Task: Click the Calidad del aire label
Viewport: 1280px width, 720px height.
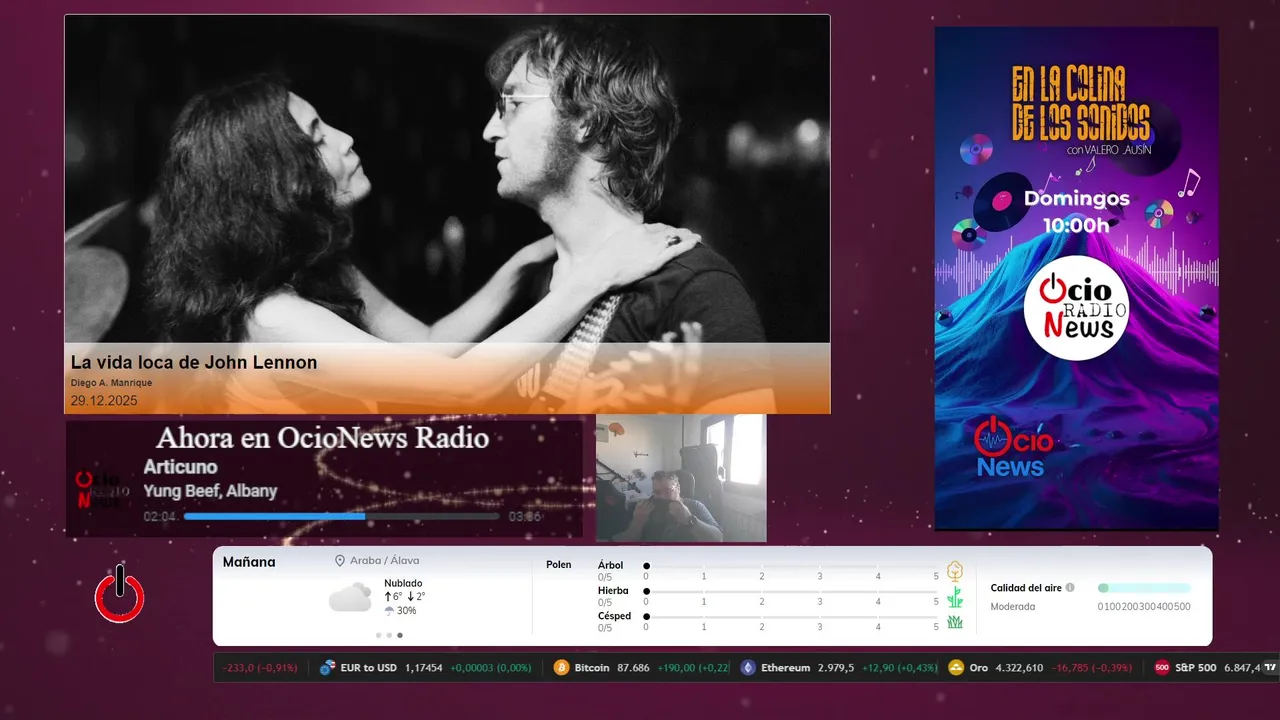Action: pos(1026,588)
